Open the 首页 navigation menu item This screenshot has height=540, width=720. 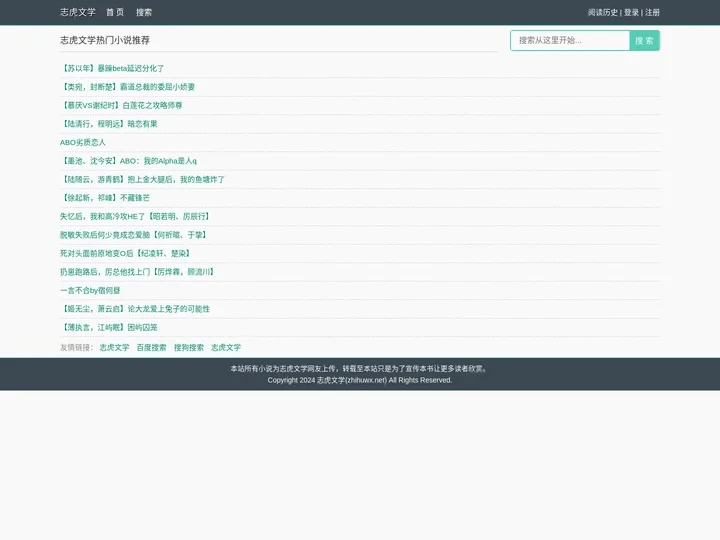[x=115, y=12]
